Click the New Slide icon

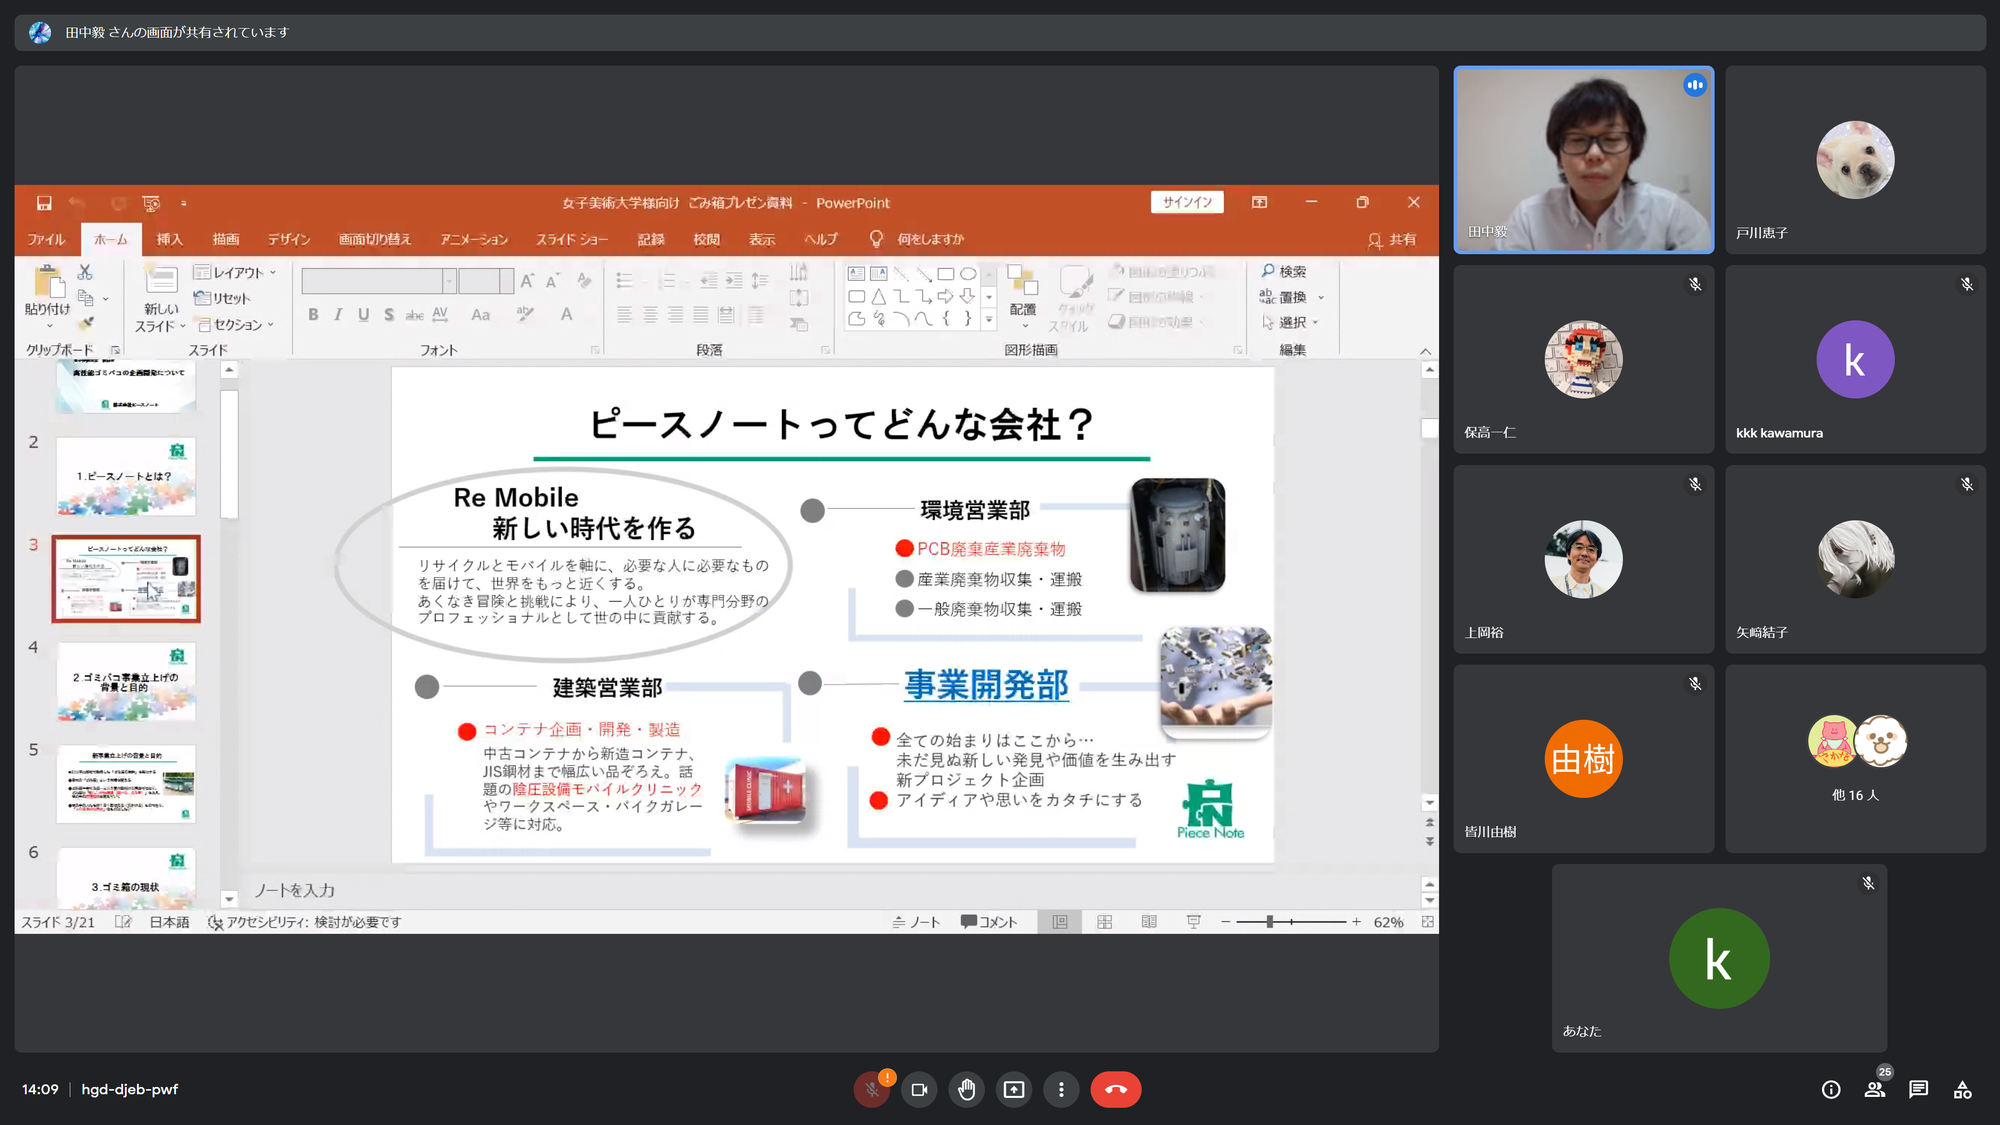(160, 279)
